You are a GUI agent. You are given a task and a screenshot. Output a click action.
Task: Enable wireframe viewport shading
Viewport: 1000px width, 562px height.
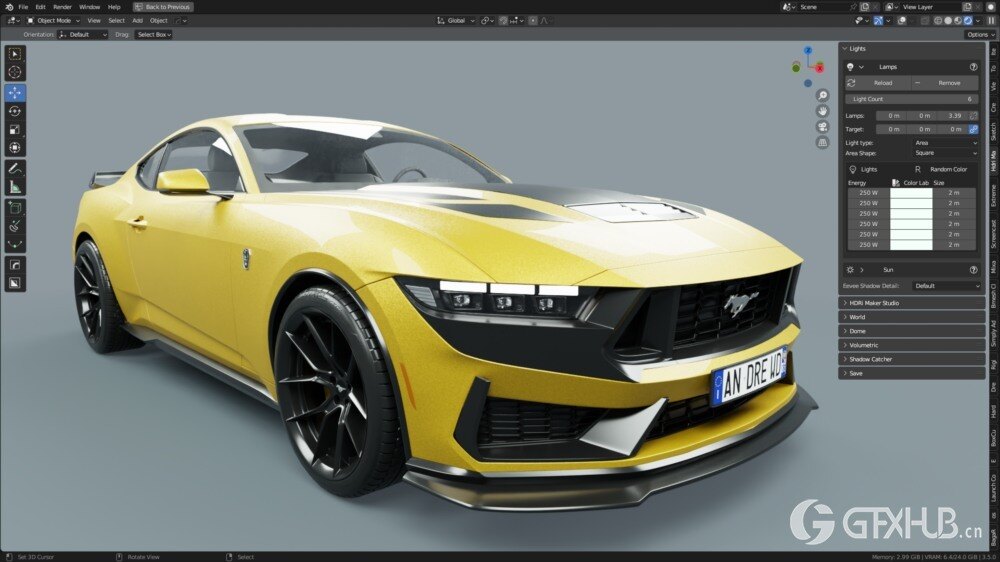[938, 20]
